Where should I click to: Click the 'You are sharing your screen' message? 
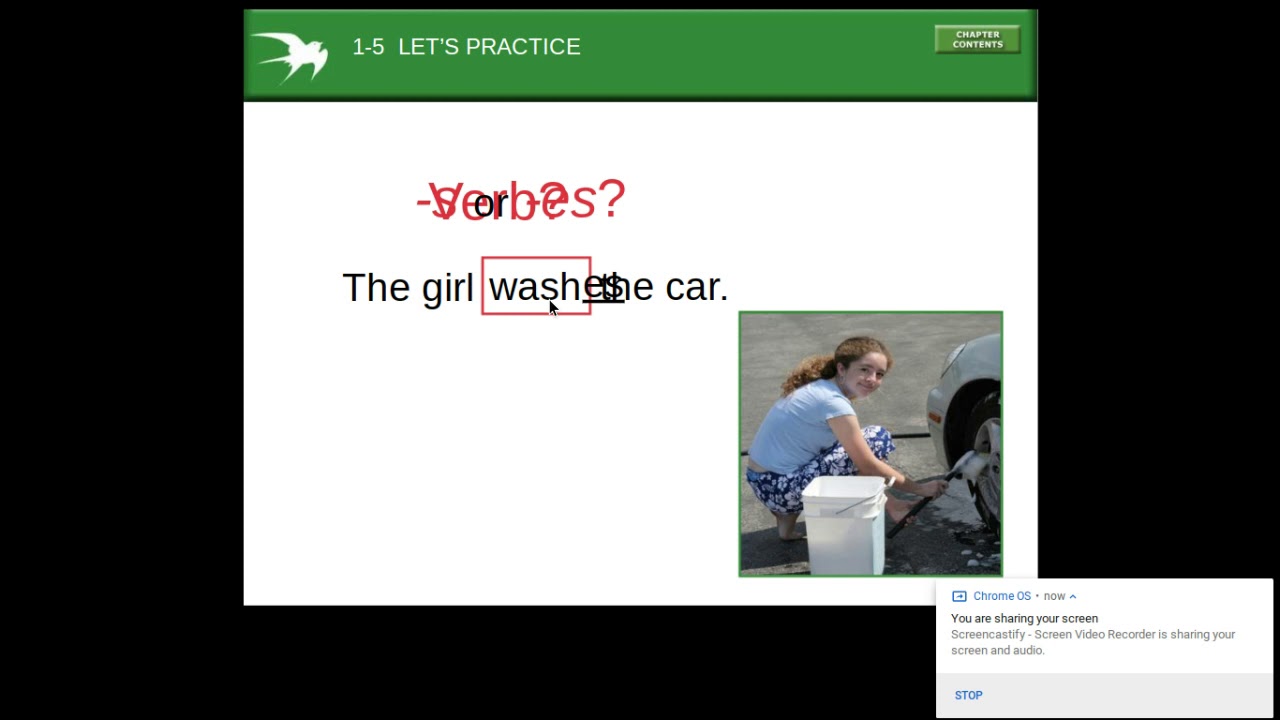[x=1024, y=618]
